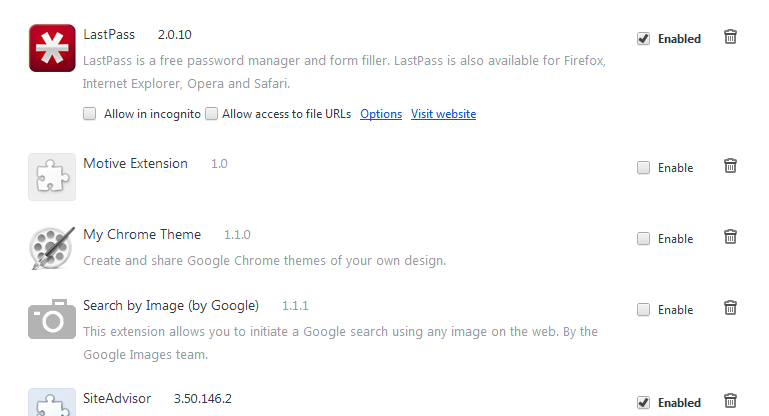Click My Chrome Theme version 1.1.0
This screenshot has height=416, width=769.
[x=237, y=235]
